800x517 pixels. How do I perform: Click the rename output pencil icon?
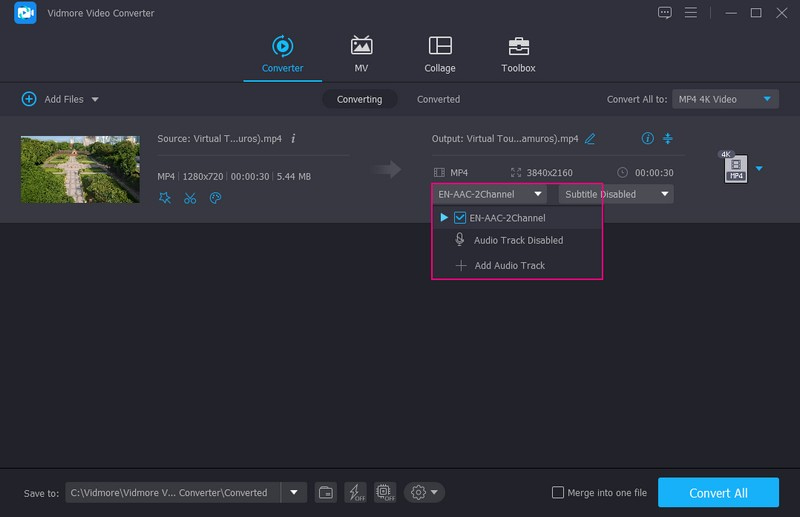[x=590, y=138]
